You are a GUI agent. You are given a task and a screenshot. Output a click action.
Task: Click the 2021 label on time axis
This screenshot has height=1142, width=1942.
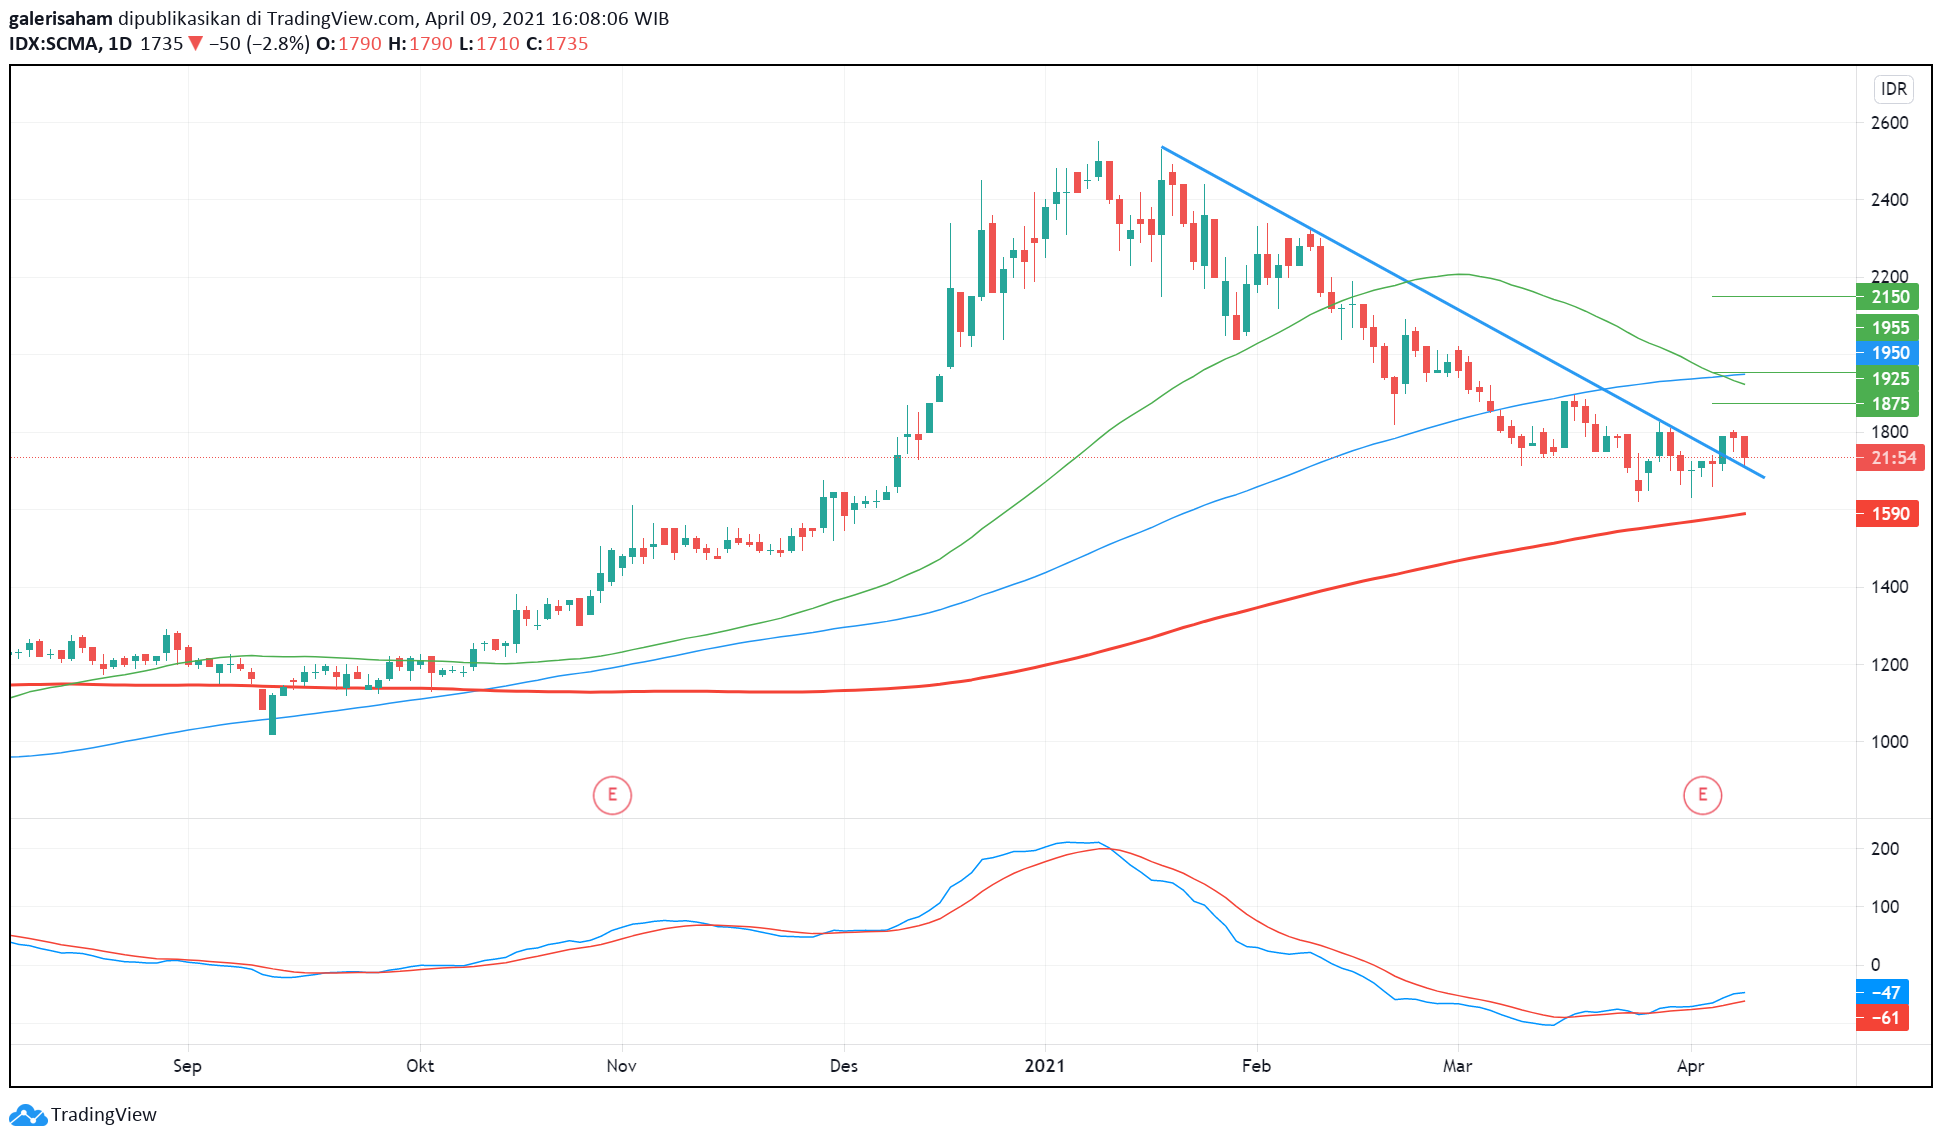[1045, 1066]
